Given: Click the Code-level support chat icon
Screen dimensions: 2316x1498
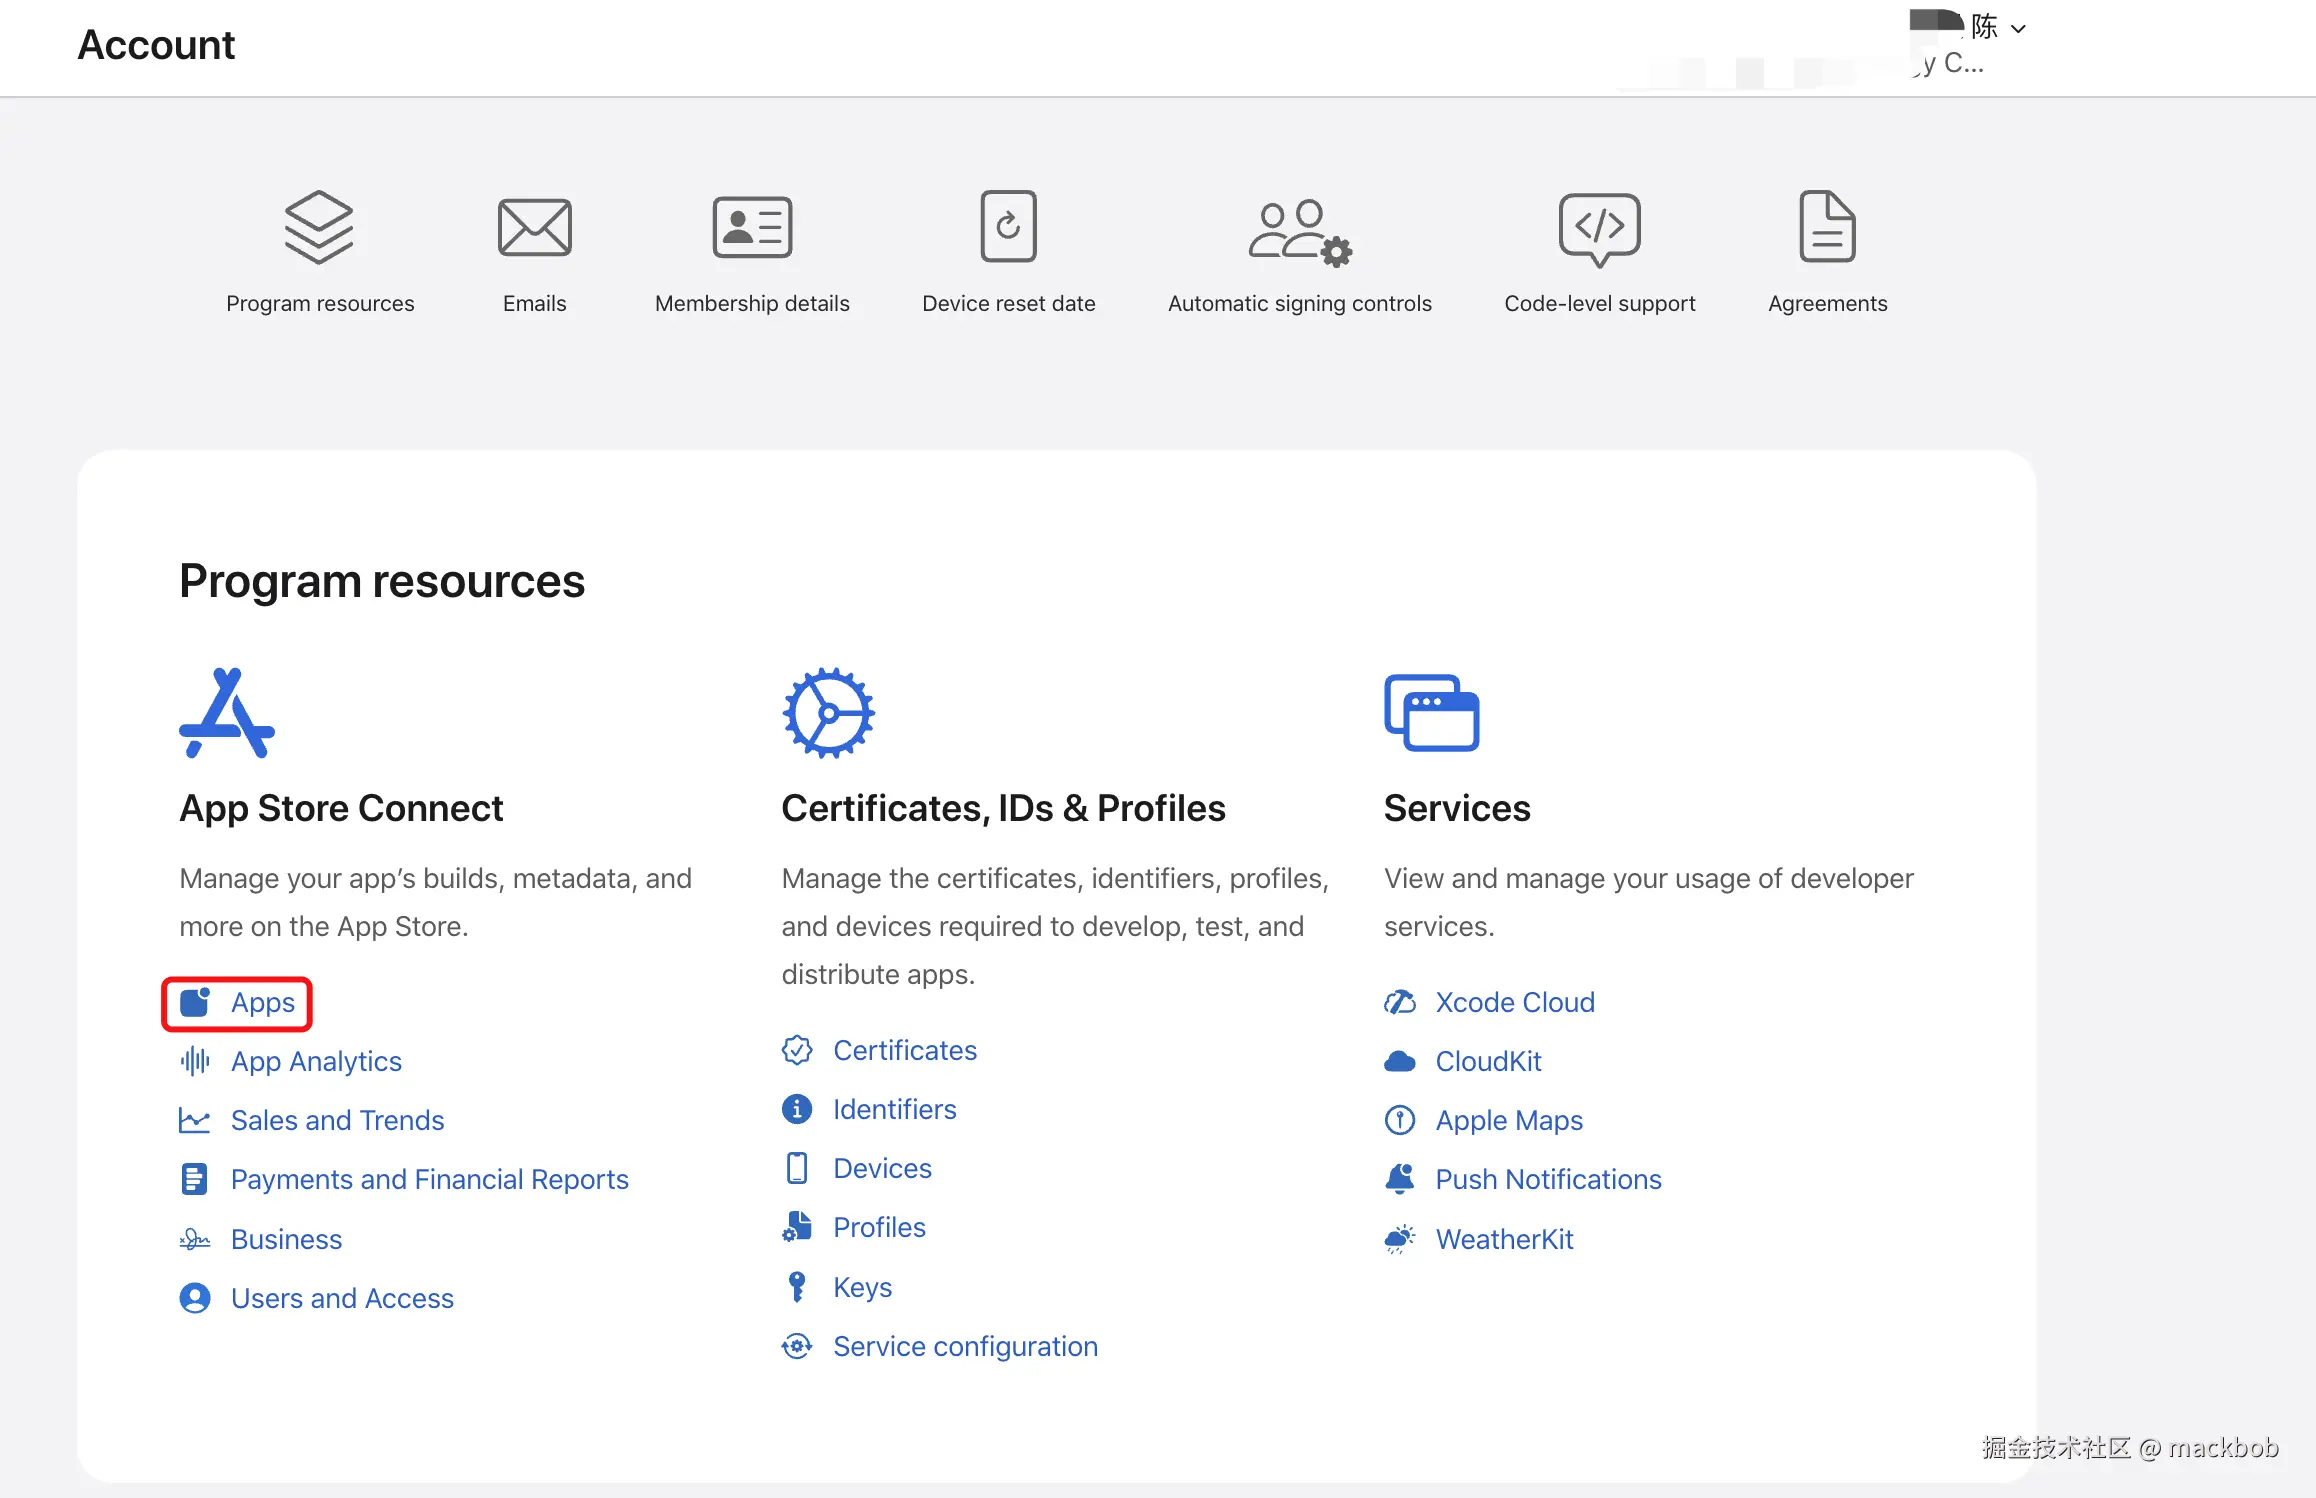Looking at the screenshot, I should click(x=1599, y=229).
